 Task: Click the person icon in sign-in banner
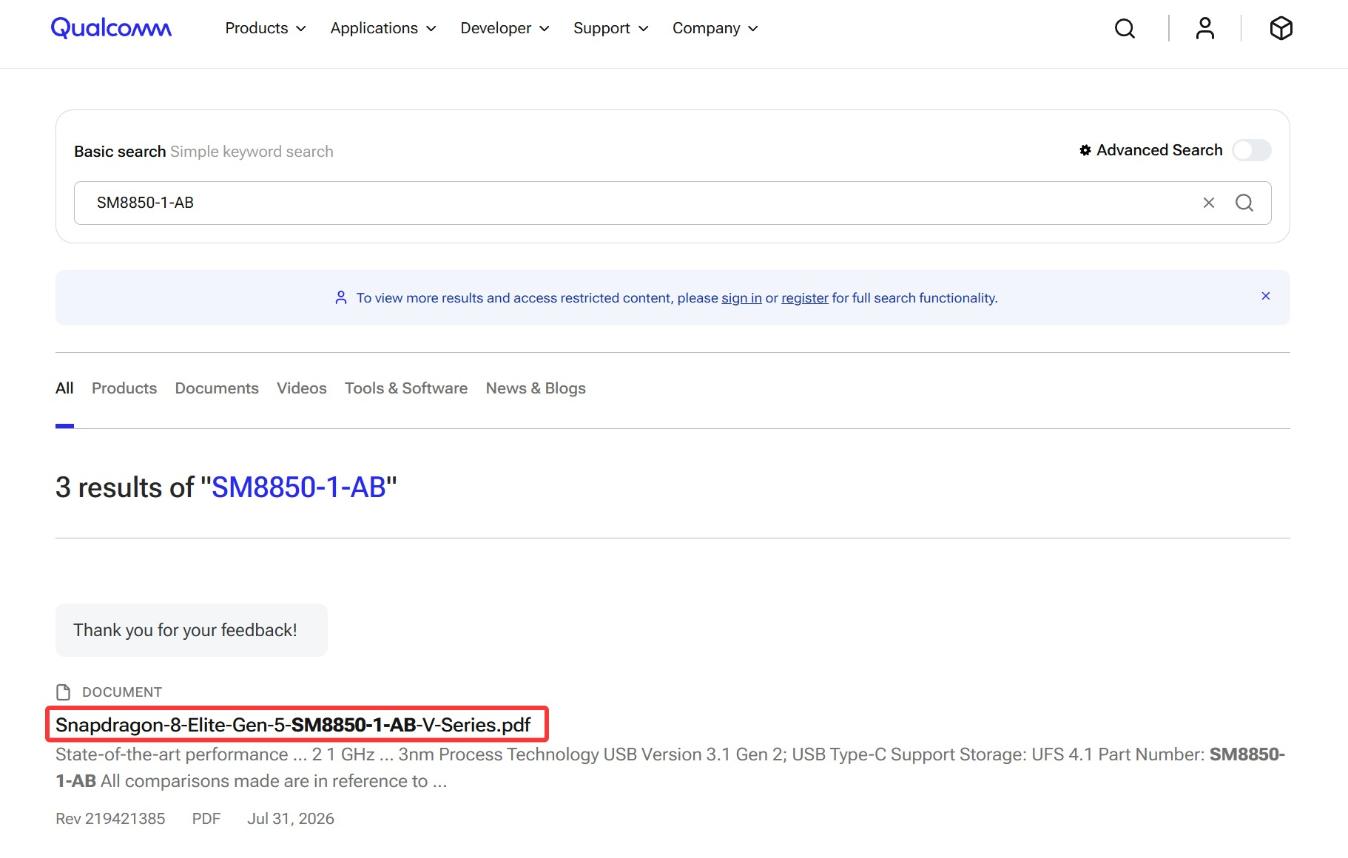[x=341, y=298]
